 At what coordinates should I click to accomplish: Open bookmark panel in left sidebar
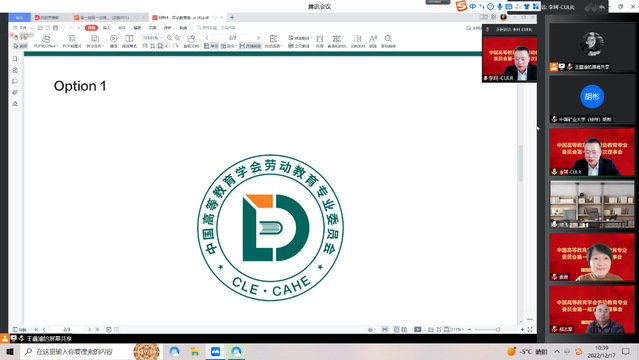click(15, 59)
